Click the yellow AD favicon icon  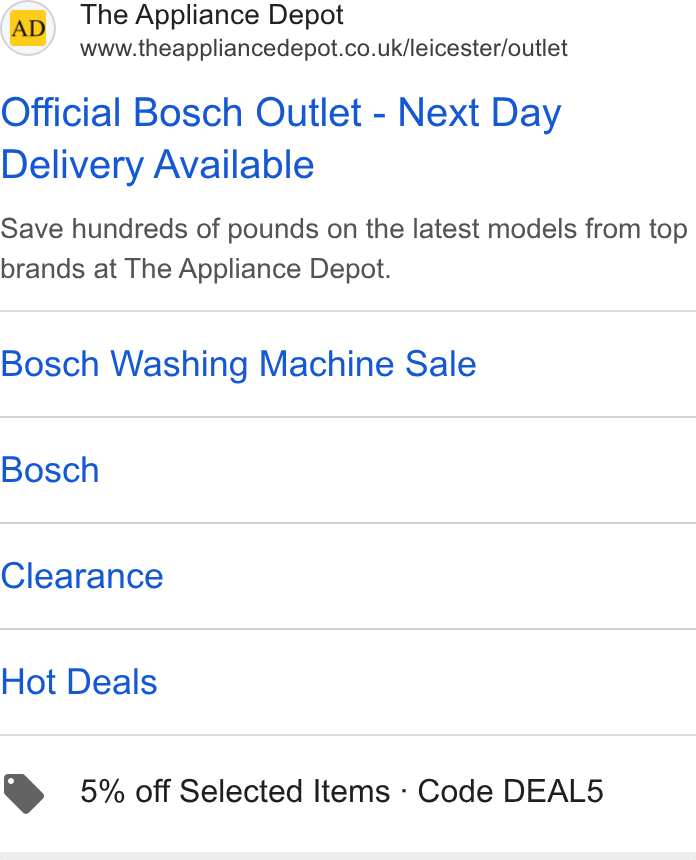click(x=28, y=28)
